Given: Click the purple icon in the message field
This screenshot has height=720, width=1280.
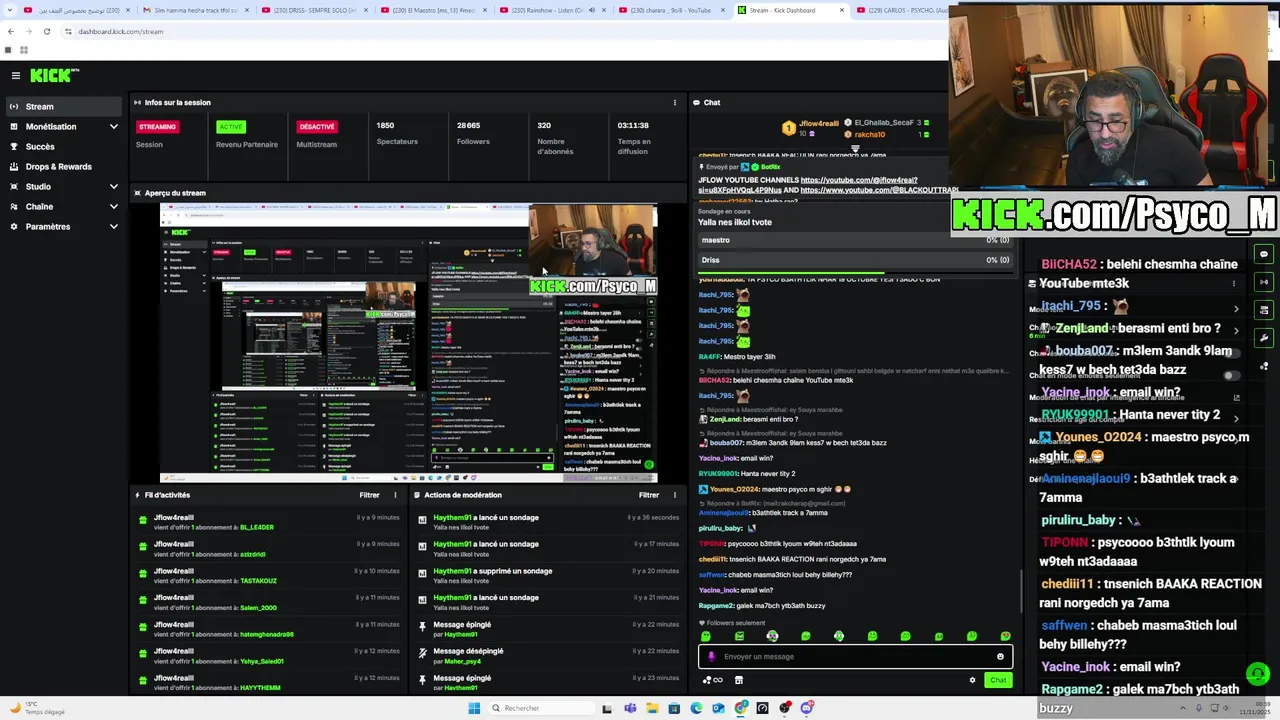Looking at the screenshot, I should [712, 656].
